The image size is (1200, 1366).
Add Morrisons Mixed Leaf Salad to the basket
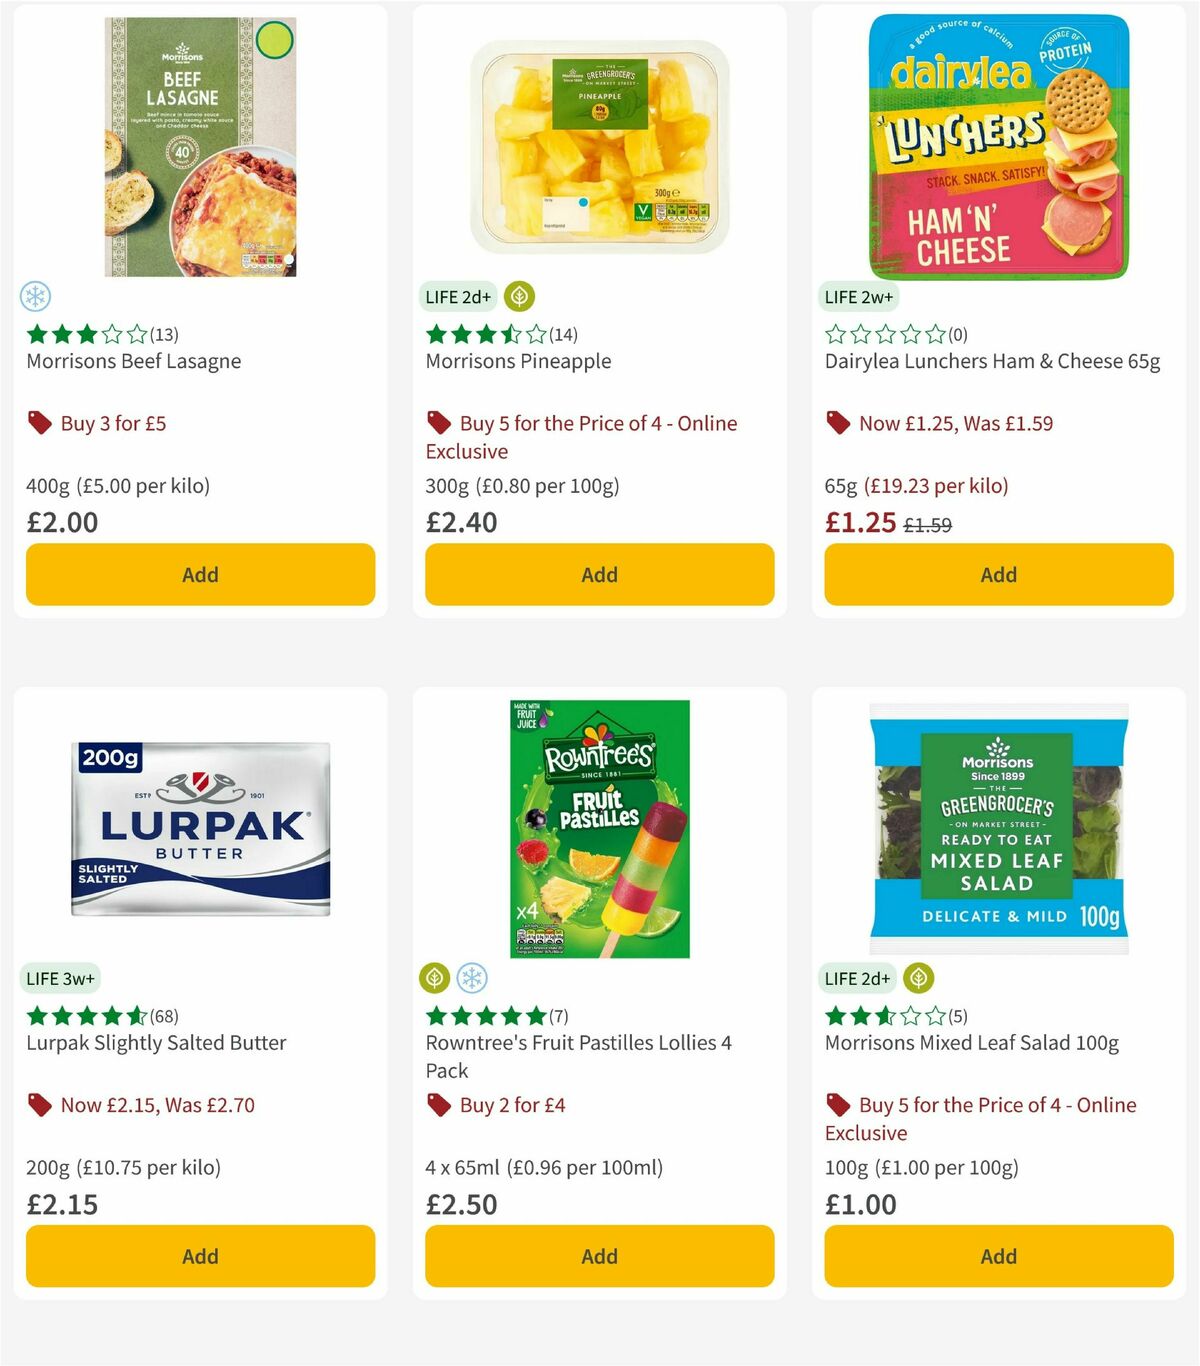[998, 1256]
